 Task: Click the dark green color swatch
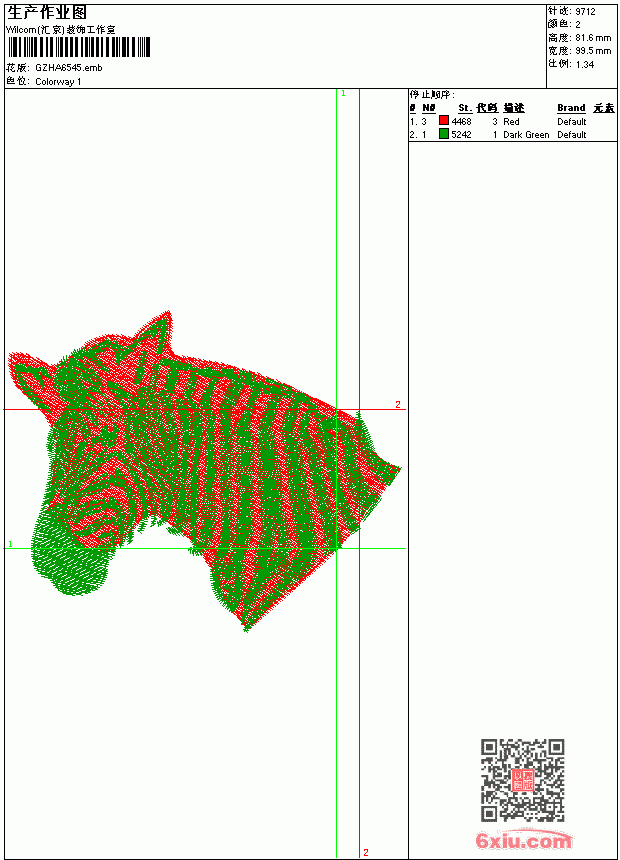pyautogui.click(x=444, y=134)
